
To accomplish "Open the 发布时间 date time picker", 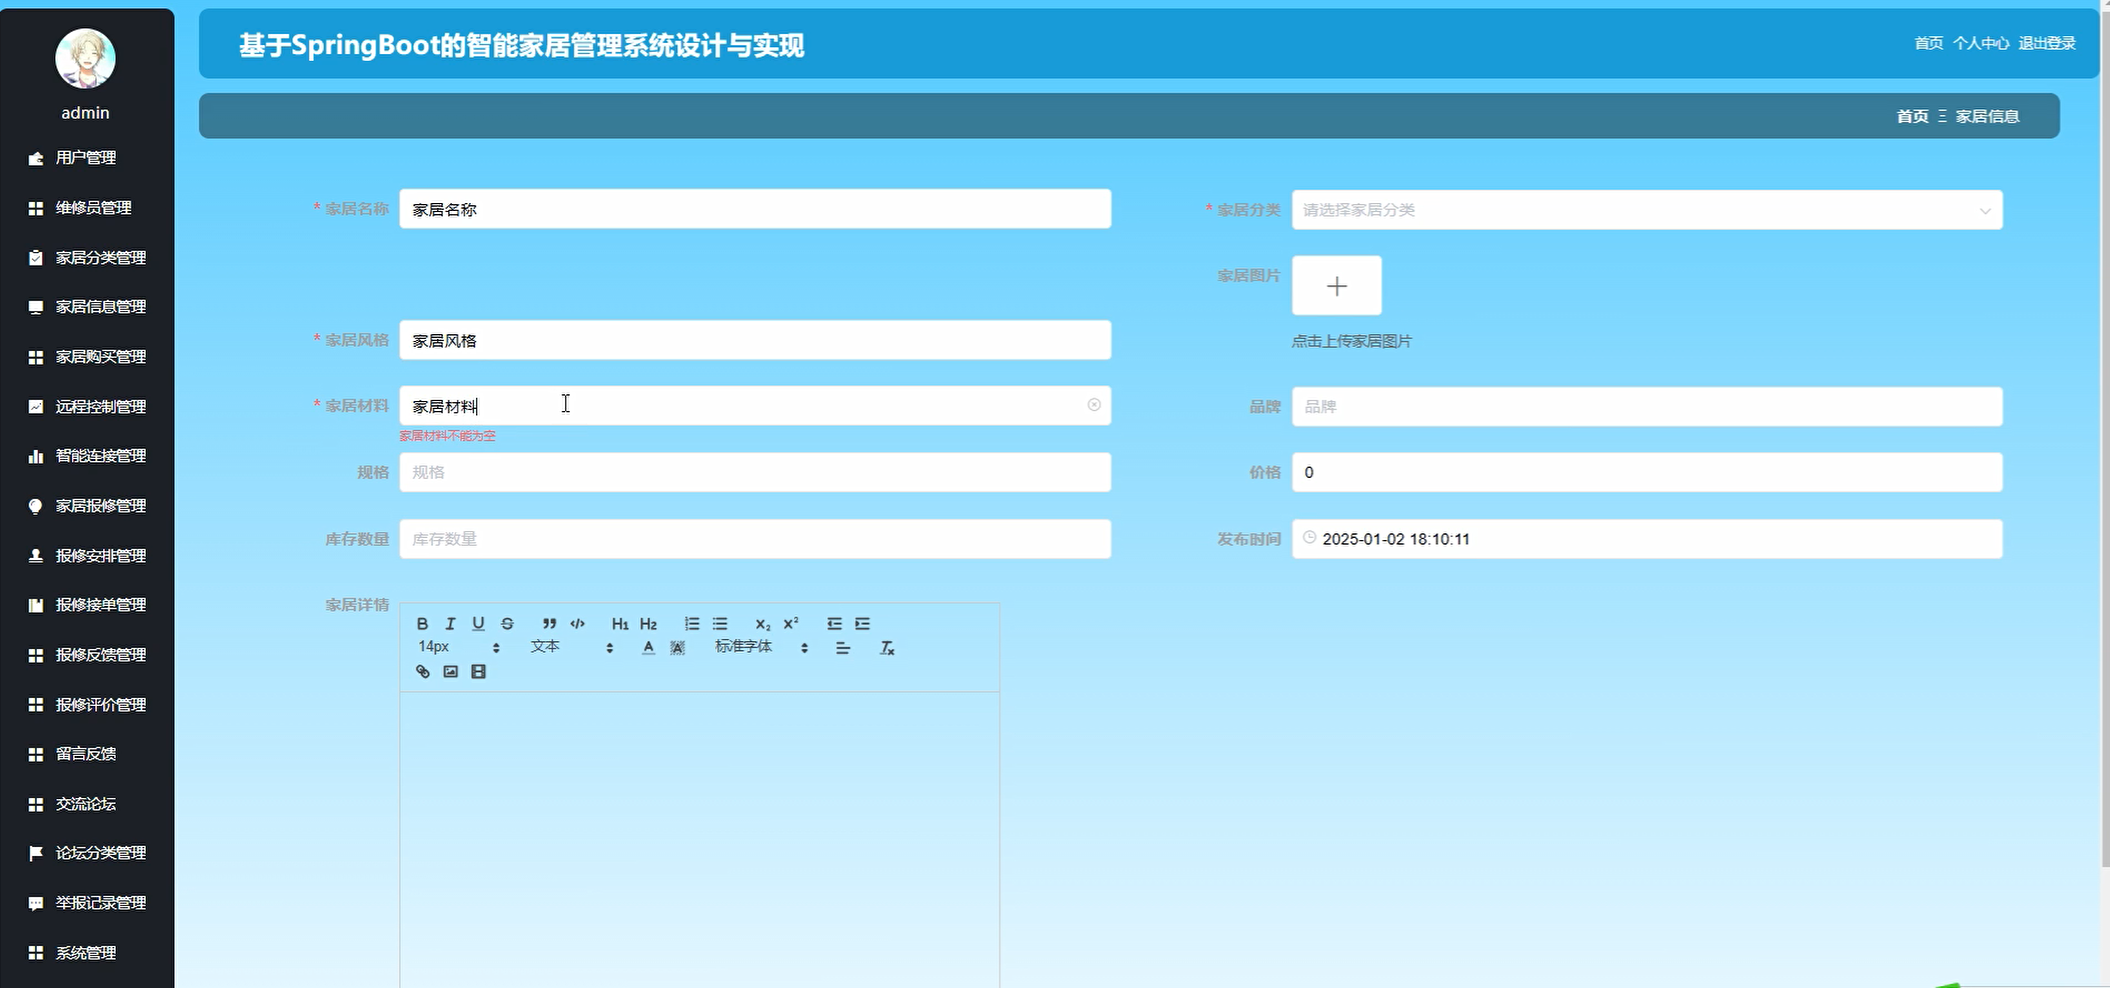I will (1647, 539).
